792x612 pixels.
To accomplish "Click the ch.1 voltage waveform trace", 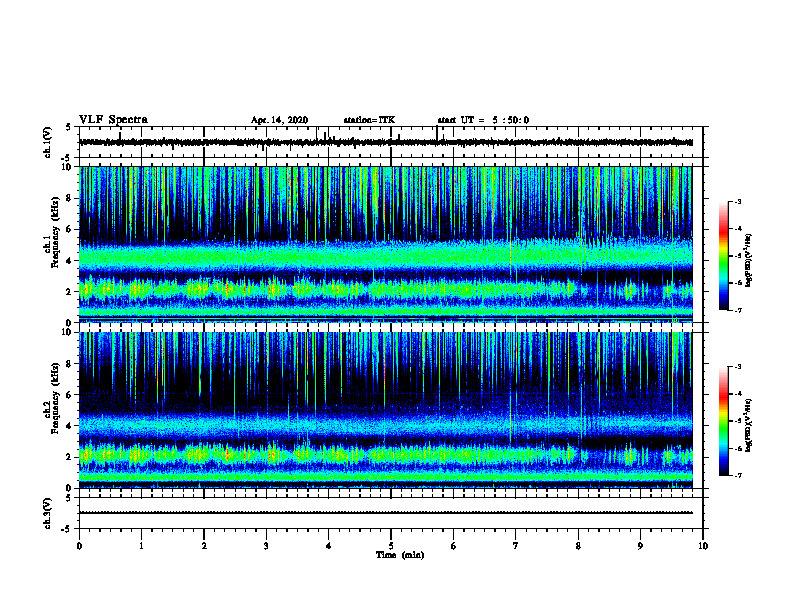I will click(386, 142).
